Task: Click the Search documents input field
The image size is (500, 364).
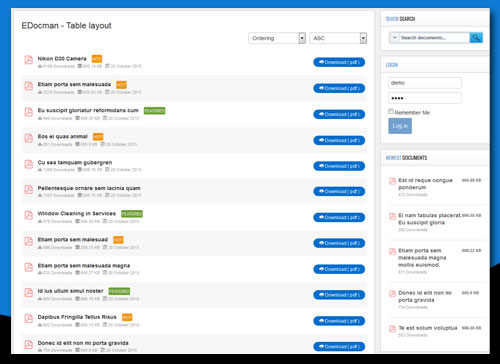Action: 434,38
